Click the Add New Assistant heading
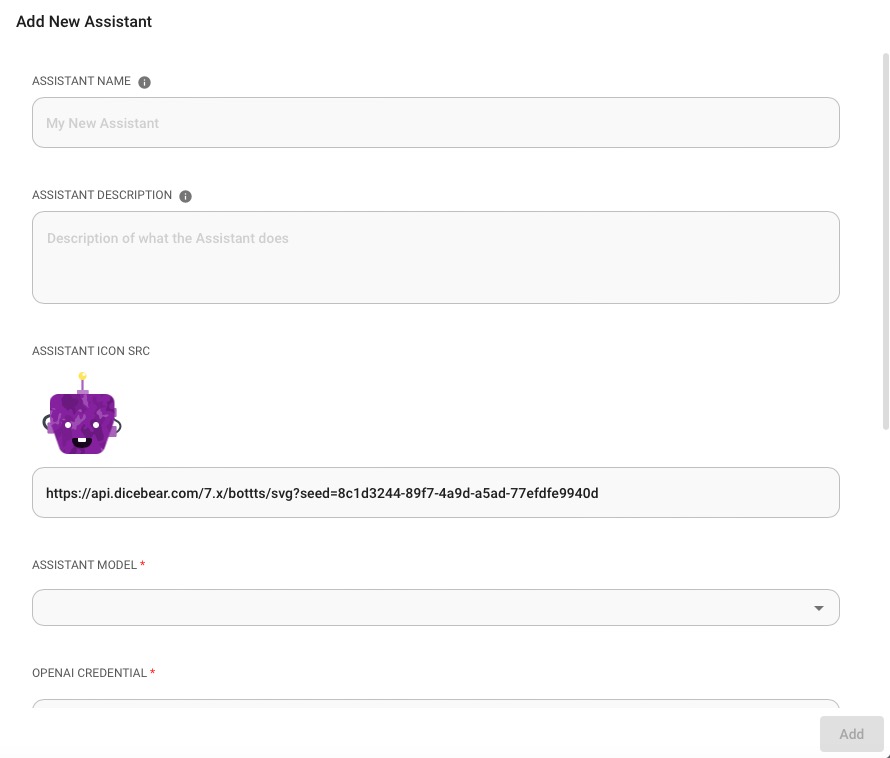 point(84,21)
